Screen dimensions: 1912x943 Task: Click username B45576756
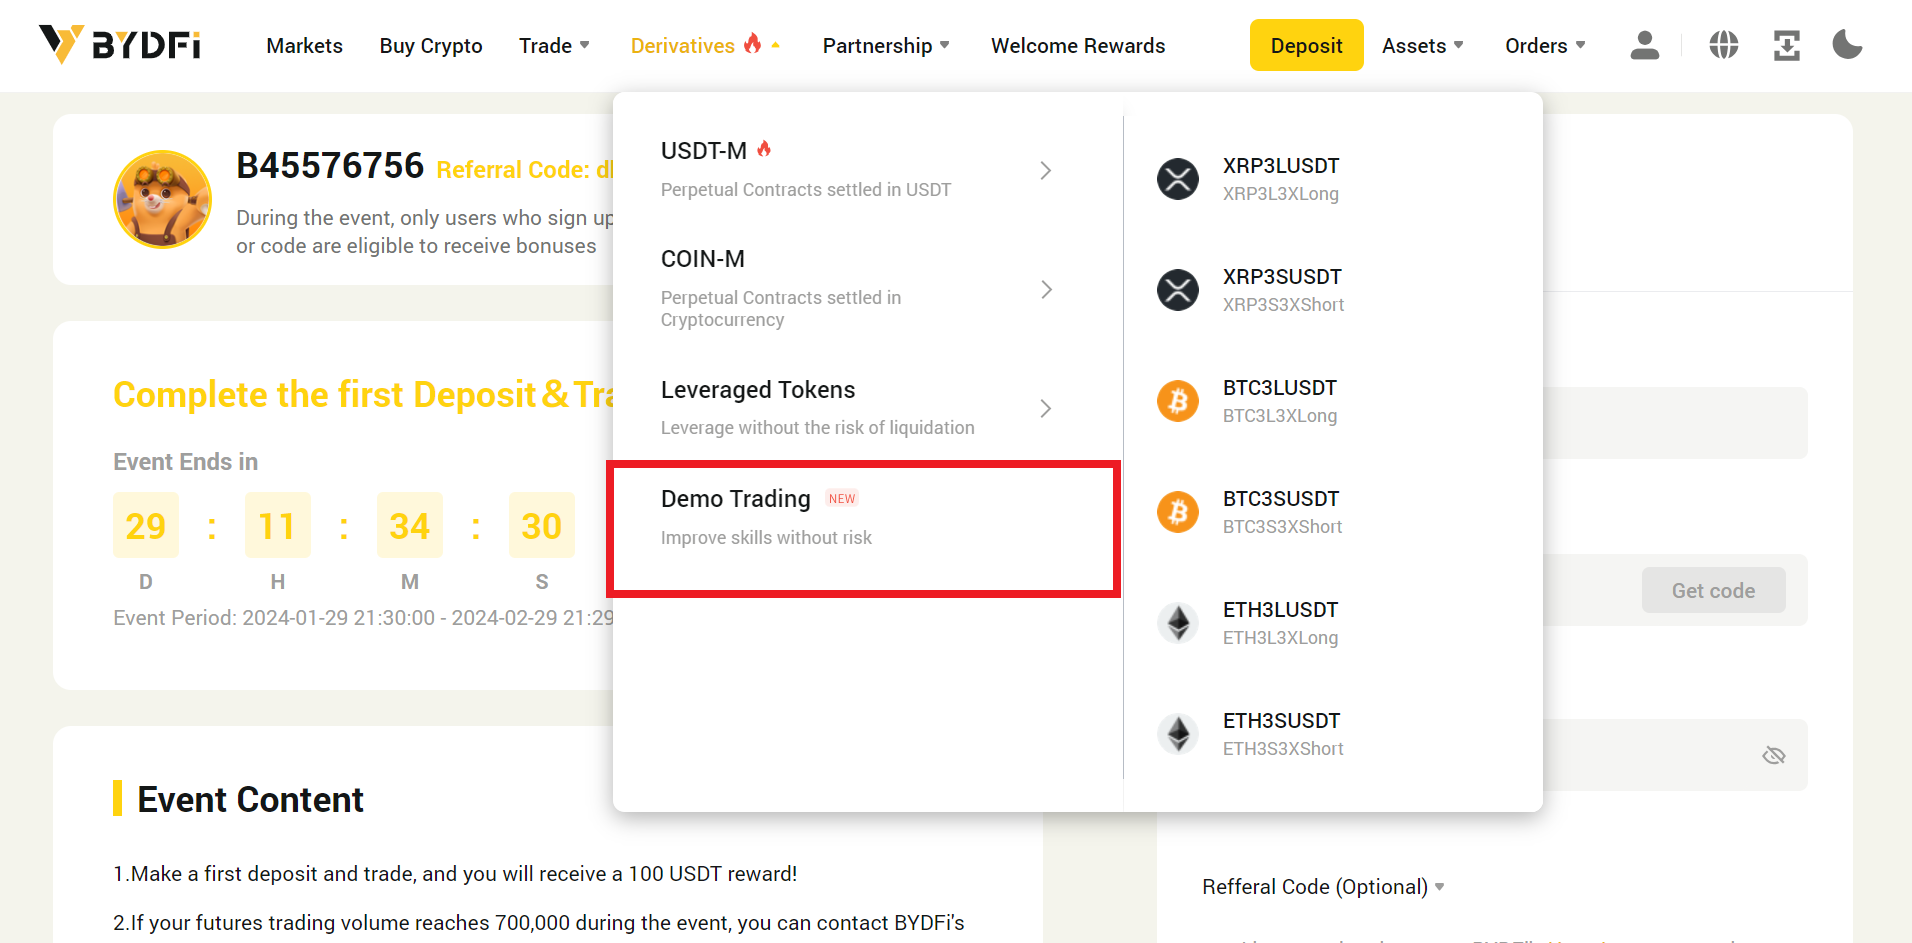[330, 166]
